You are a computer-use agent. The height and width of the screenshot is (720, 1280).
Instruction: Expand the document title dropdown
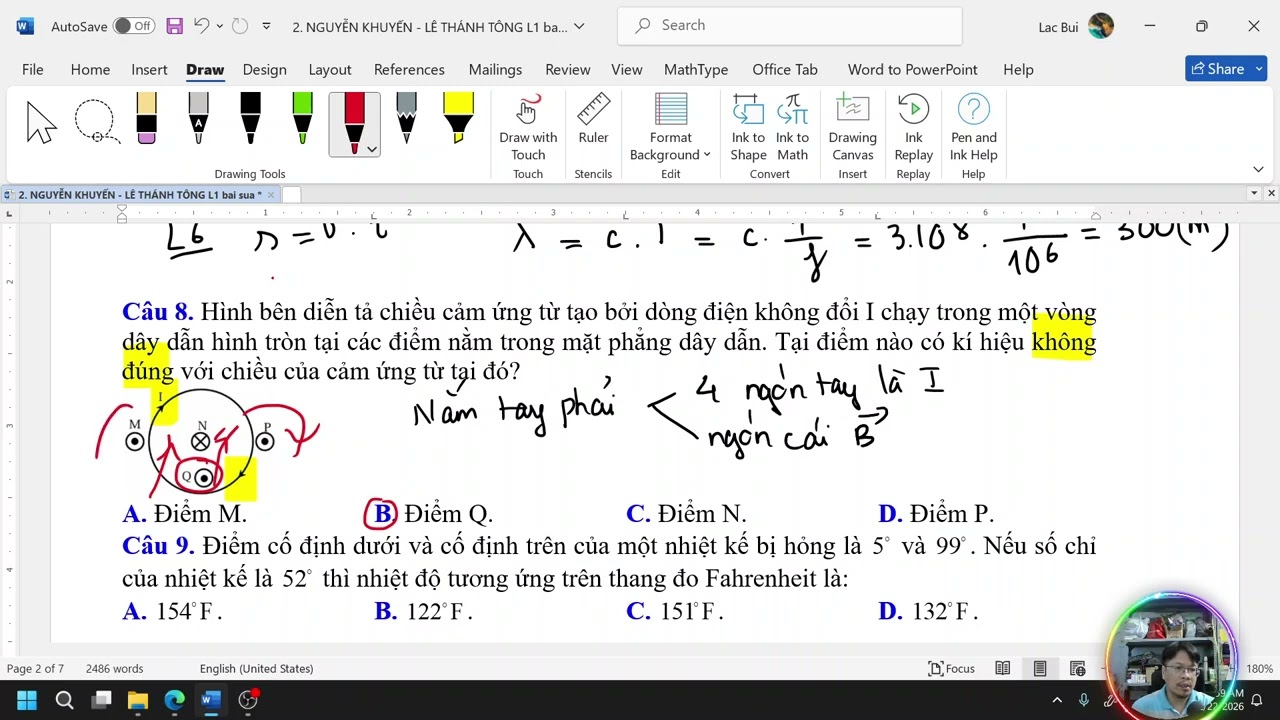click(579, 27)
